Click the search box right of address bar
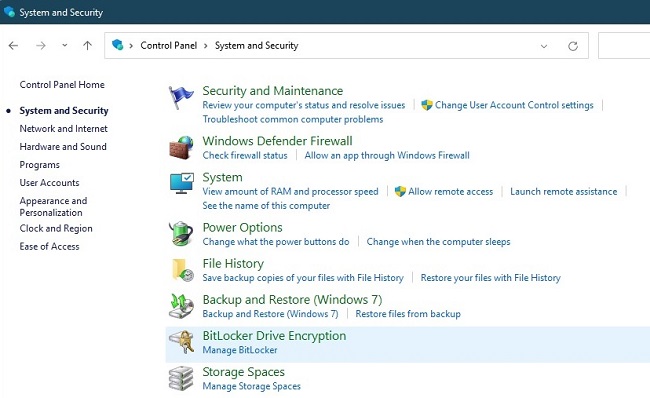This screenshot has height=398, width=650. 624,46
